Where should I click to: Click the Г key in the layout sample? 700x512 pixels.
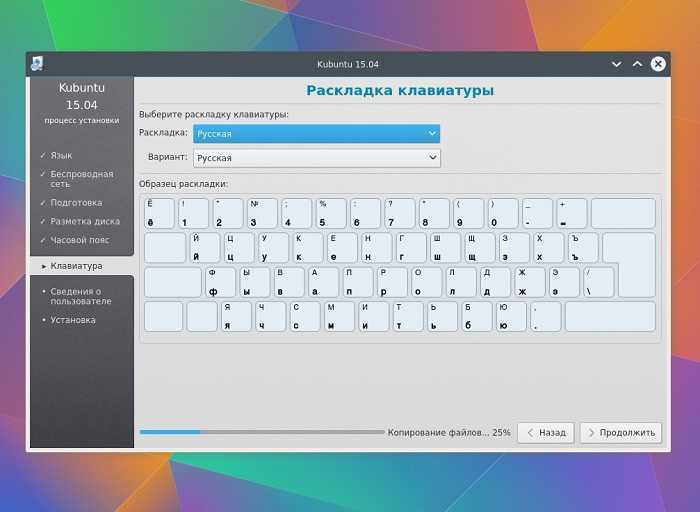[411, 247]
